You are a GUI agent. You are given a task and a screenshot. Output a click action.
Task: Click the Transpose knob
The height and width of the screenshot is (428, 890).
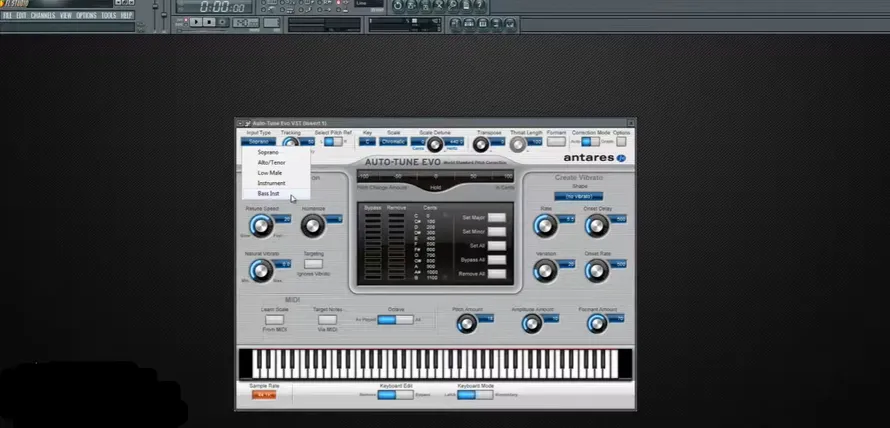(x=481, y=145)
